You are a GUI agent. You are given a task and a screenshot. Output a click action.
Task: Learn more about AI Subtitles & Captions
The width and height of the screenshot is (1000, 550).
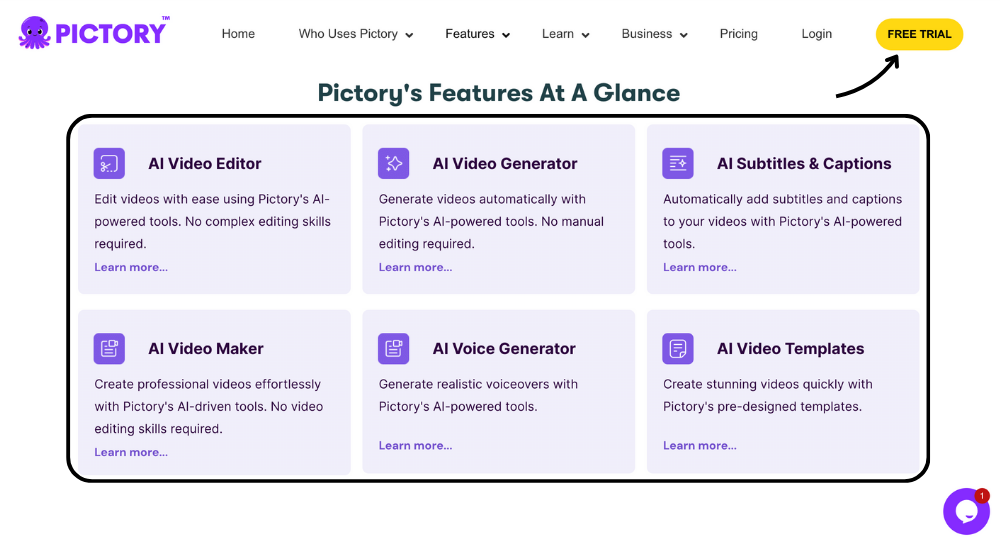pos(699,267)
